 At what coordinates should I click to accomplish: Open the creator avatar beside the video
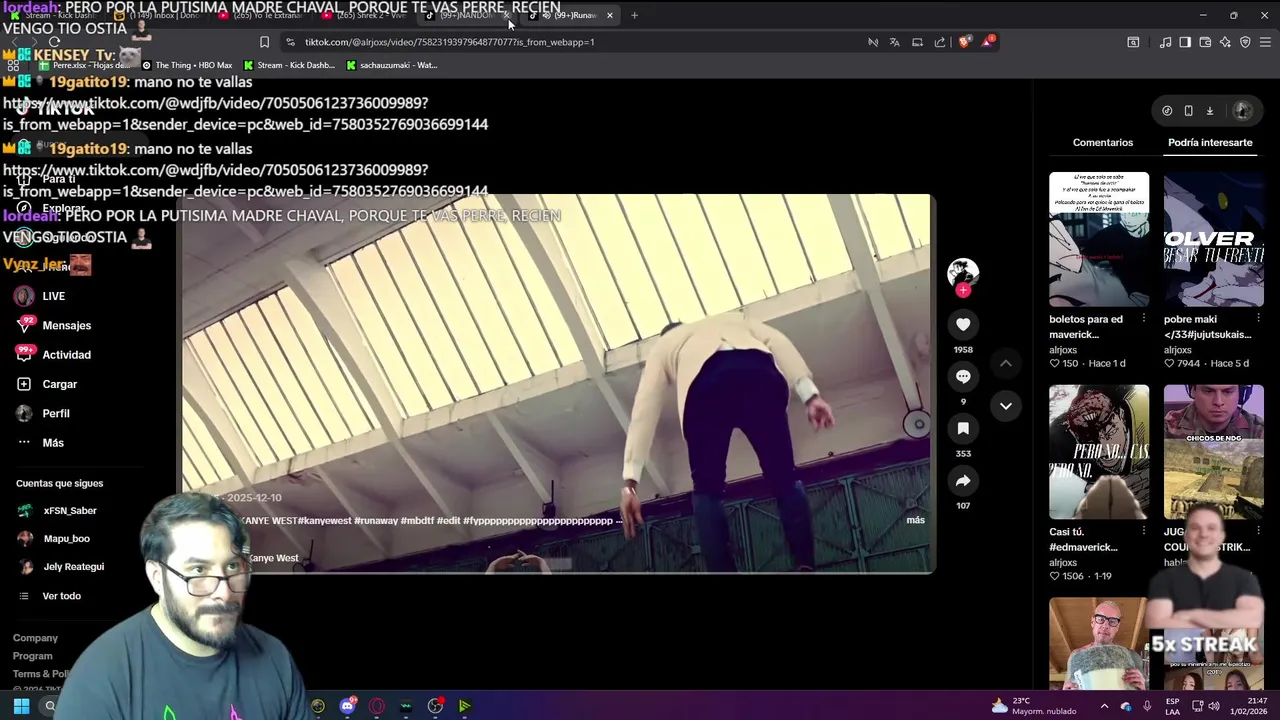click(x=963, y=271)
